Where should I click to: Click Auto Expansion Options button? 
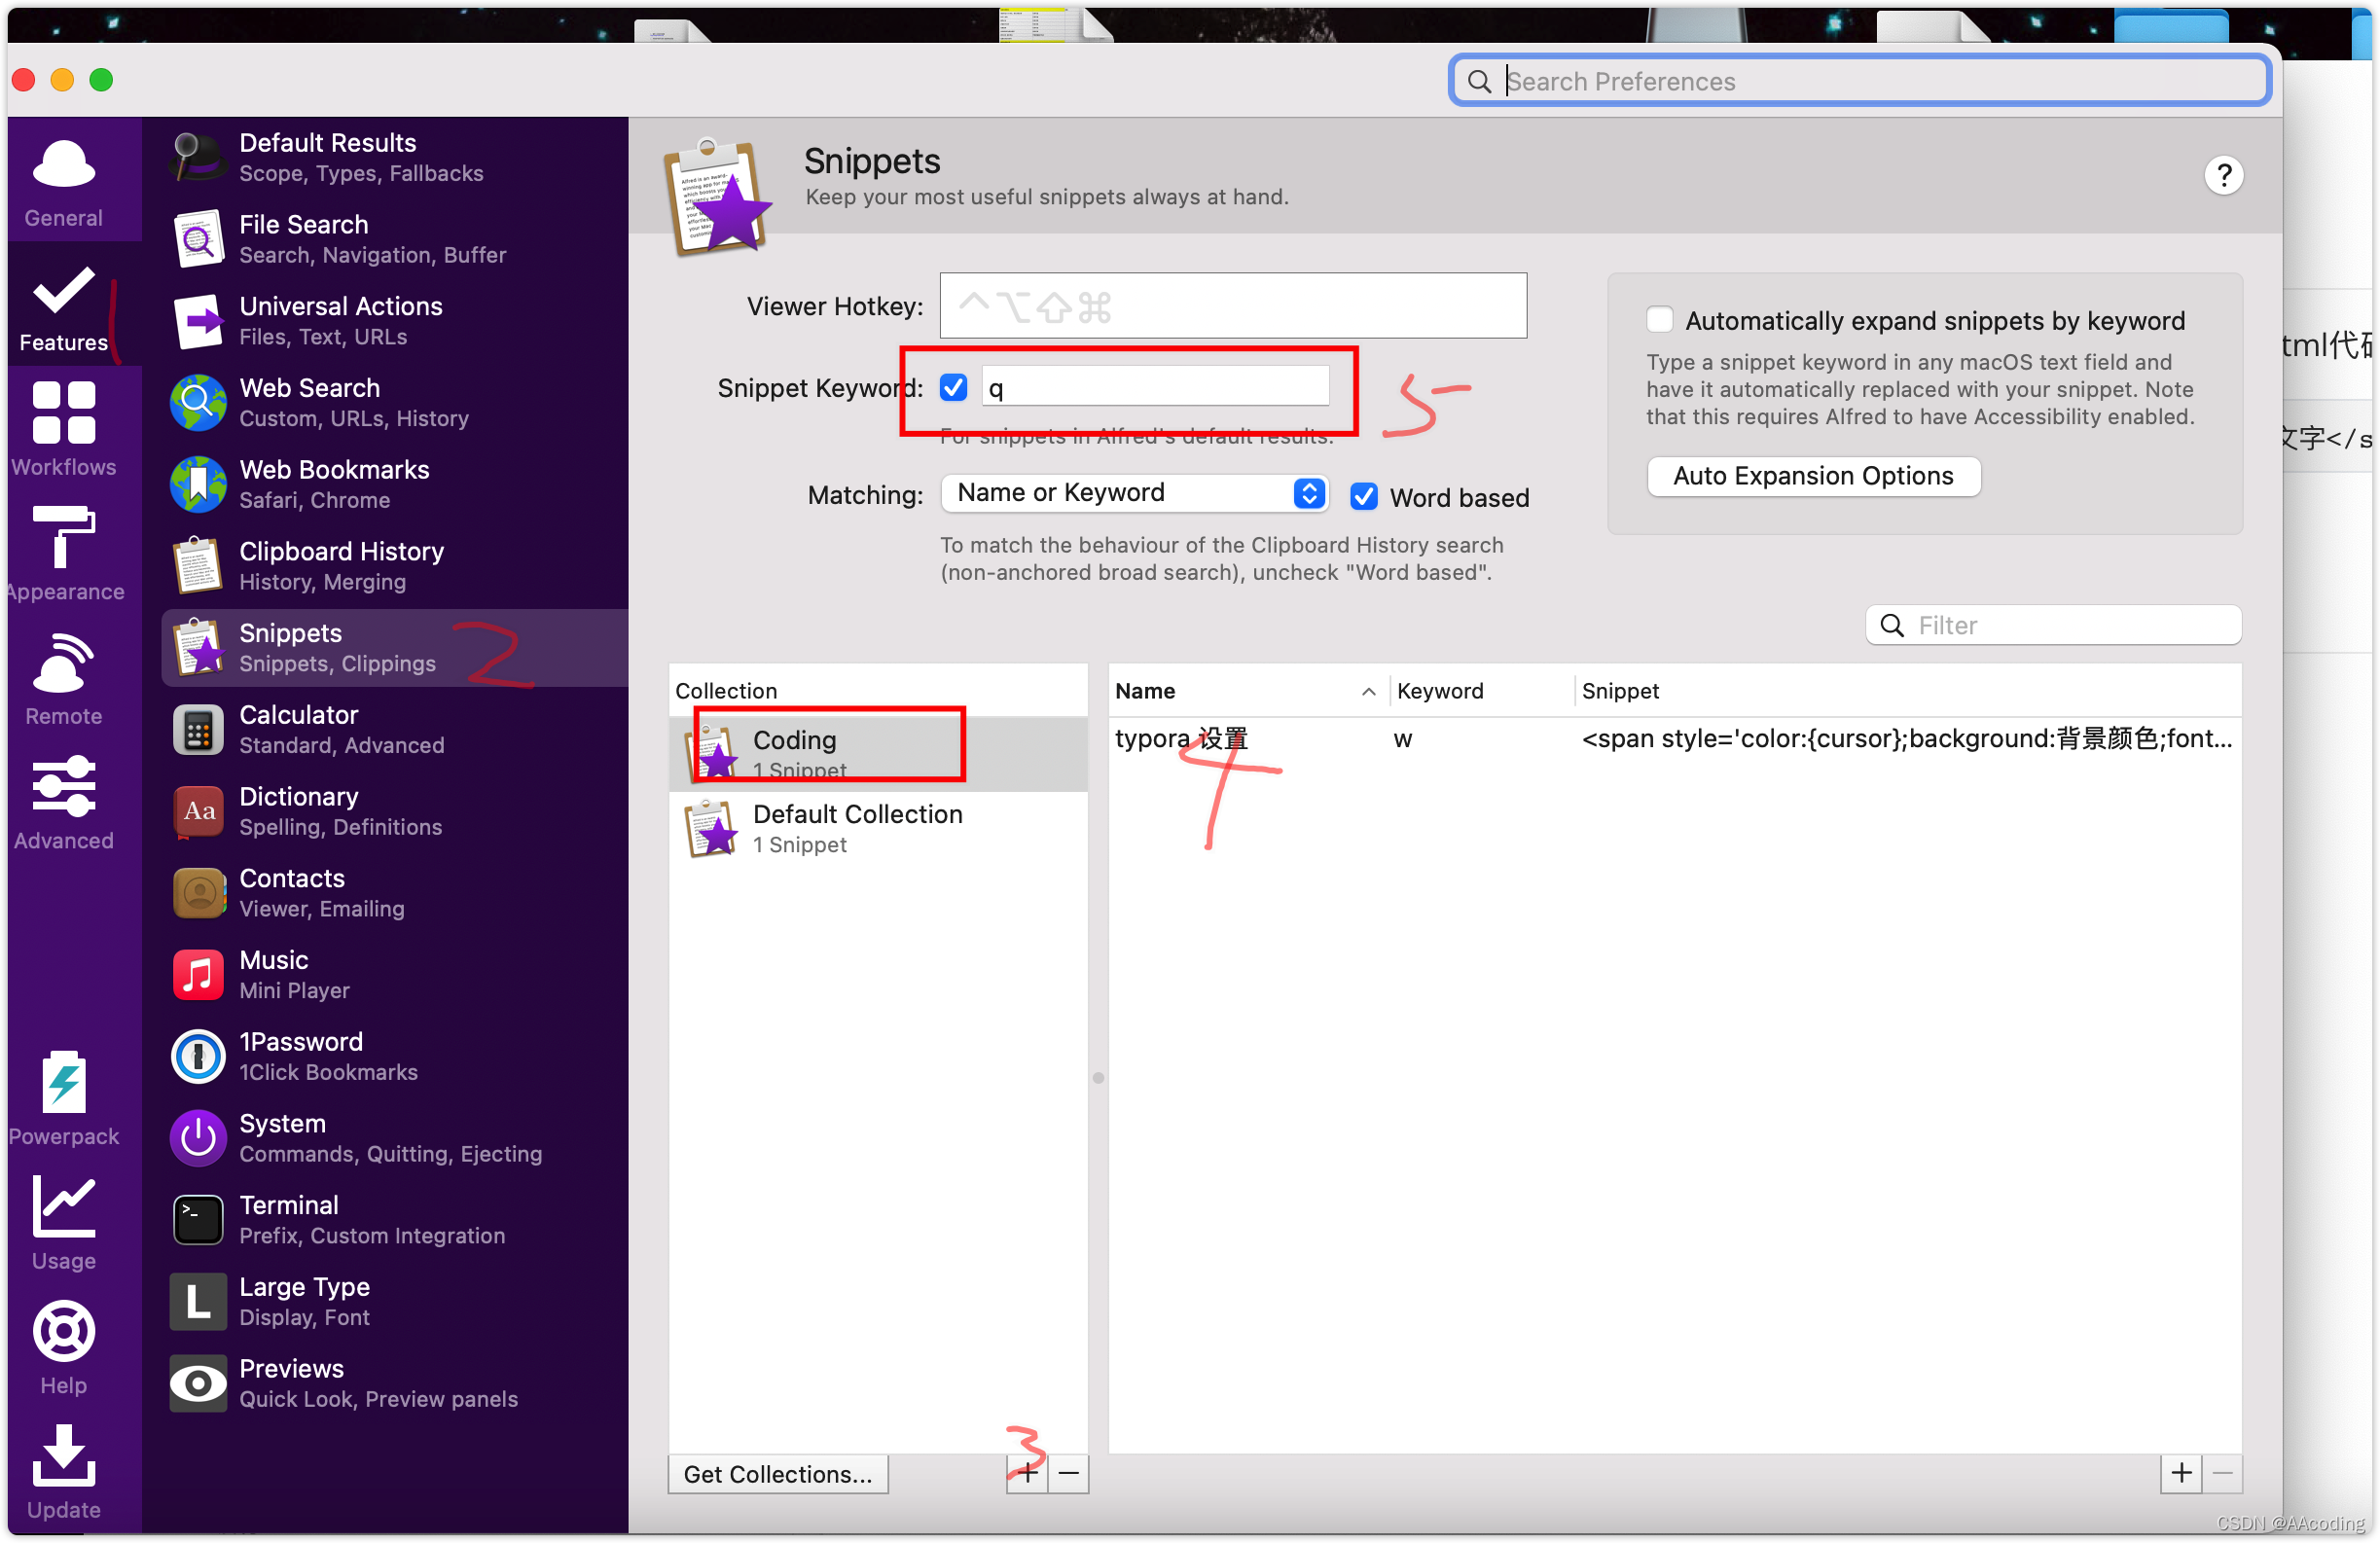(1813, 476)
